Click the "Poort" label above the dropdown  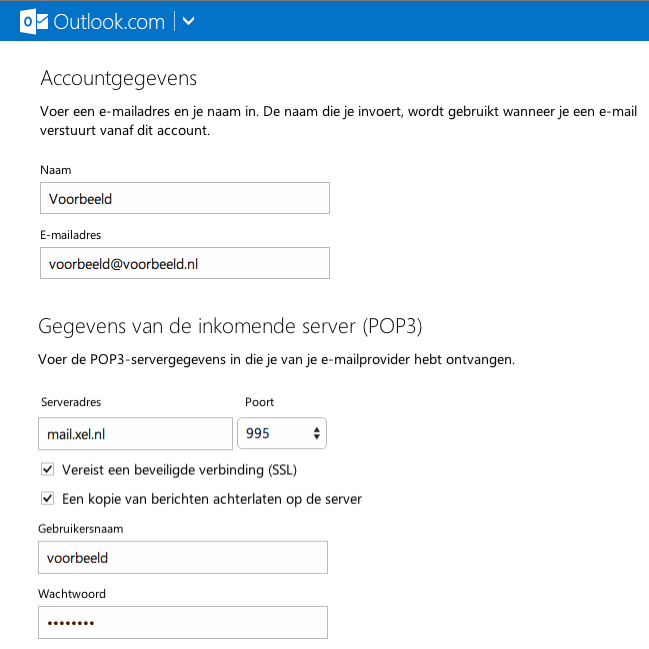click(260, 402)
